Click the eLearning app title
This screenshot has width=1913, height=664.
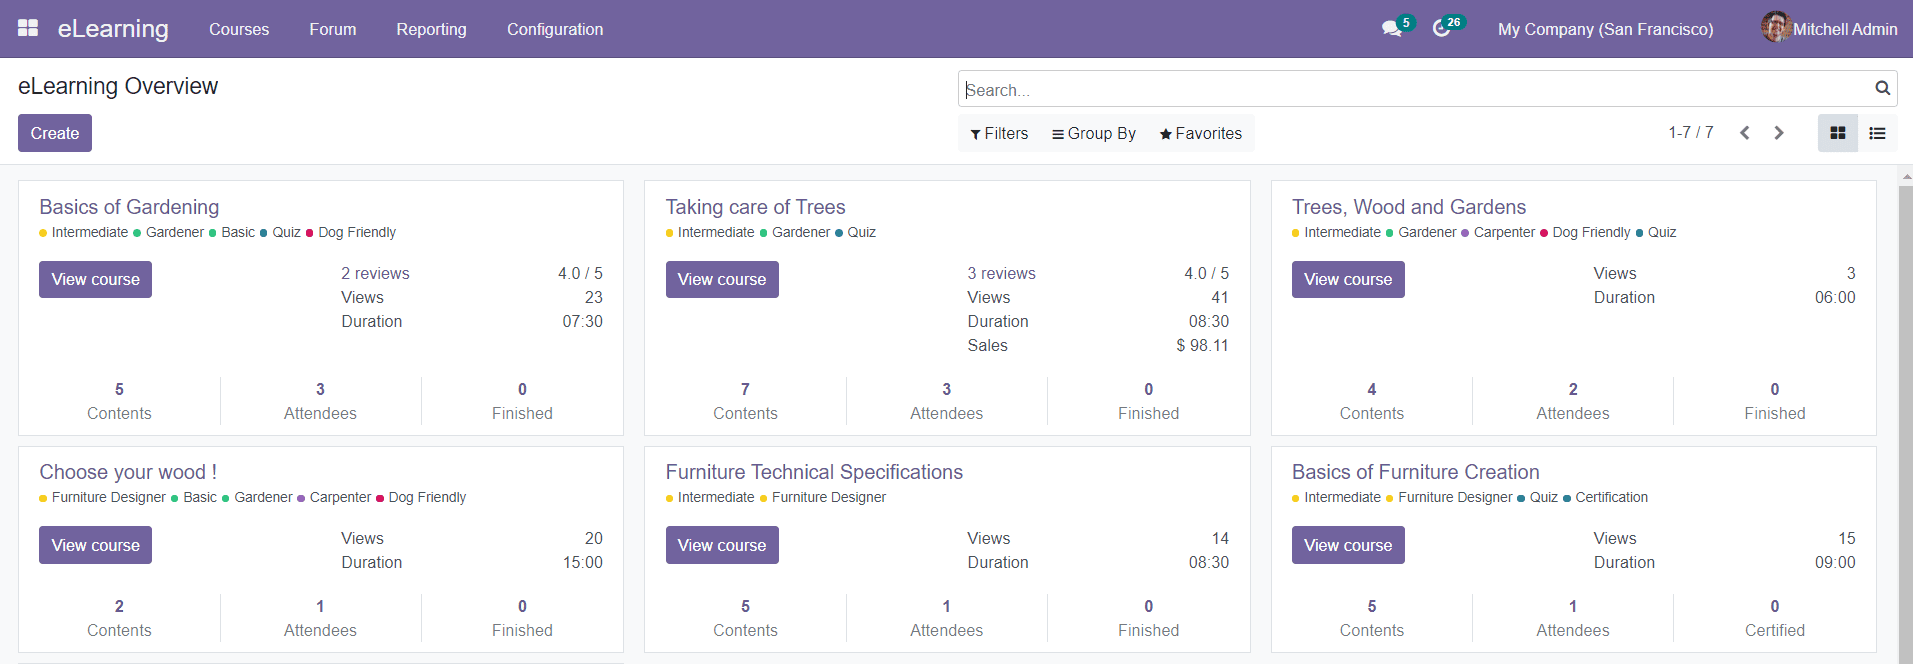(113, 29)
